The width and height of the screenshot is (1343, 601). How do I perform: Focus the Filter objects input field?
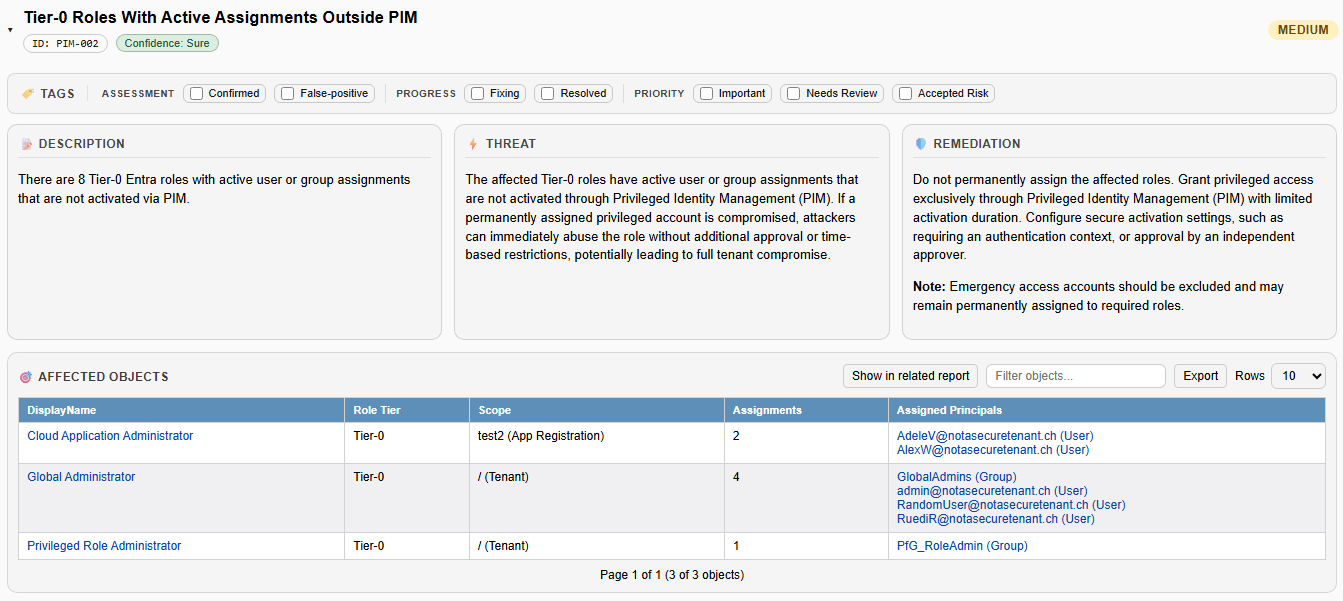(x=1075, y=376)
